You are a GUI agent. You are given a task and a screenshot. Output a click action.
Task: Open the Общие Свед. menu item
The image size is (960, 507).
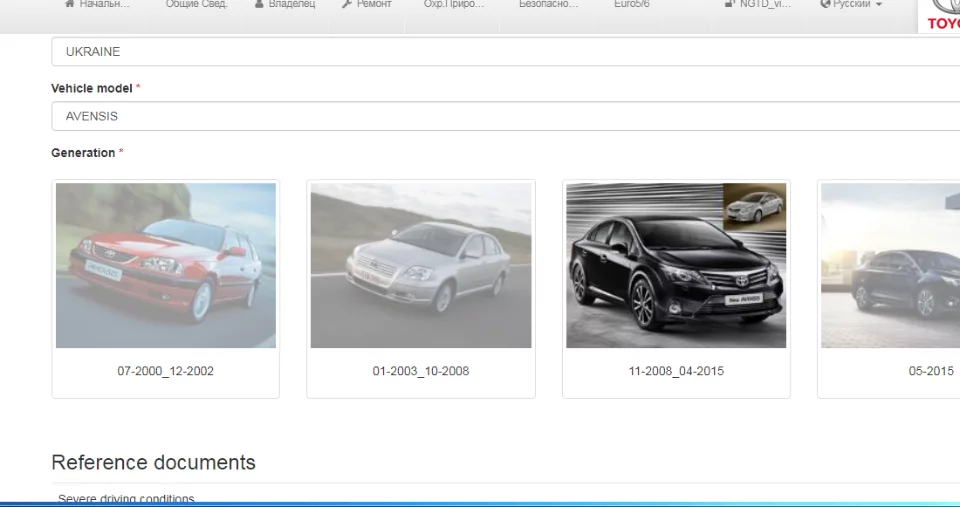pos(196,4)
